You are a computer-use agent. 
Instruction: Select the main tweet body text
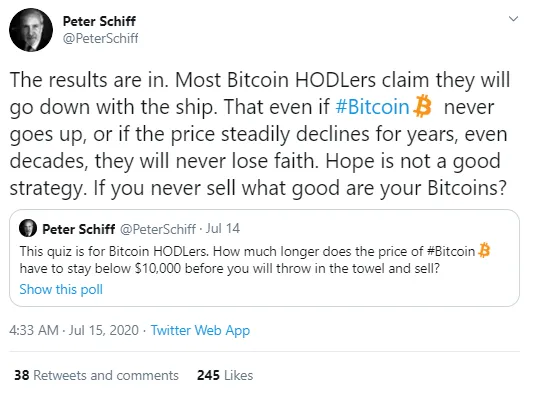click(260, 134)
